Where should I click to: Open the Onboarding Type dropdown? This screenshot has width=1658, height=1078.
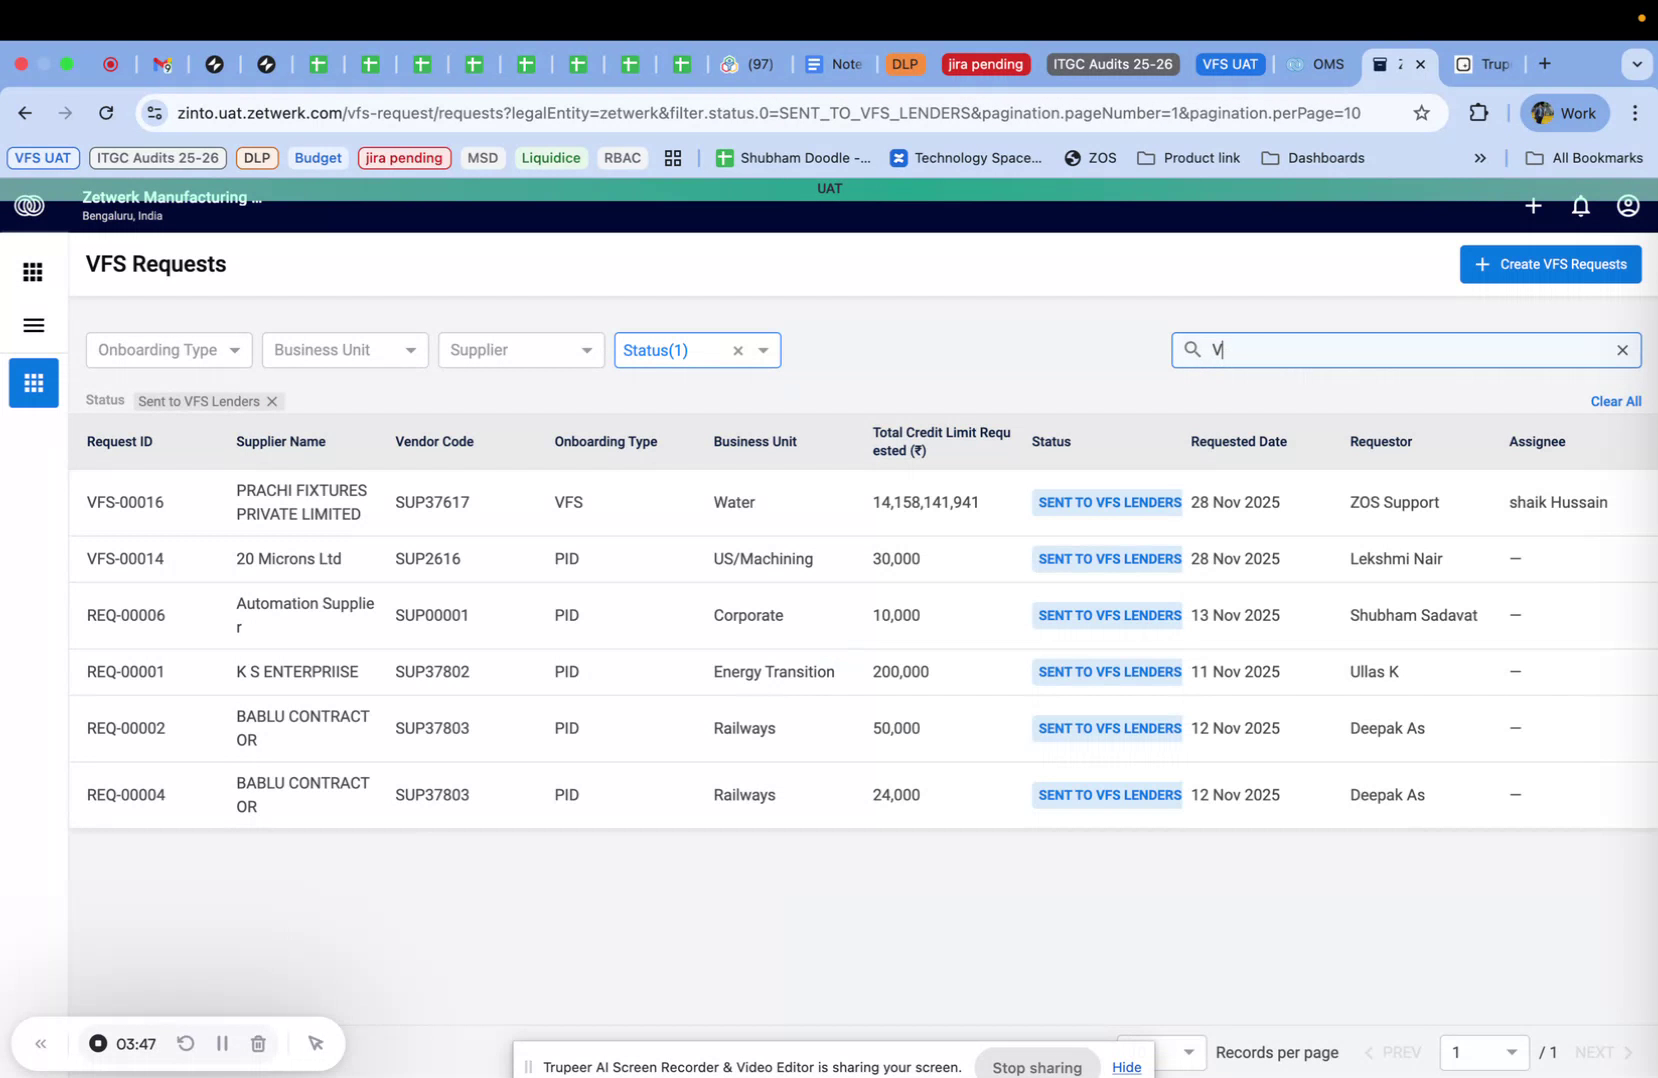coord(168,350)
